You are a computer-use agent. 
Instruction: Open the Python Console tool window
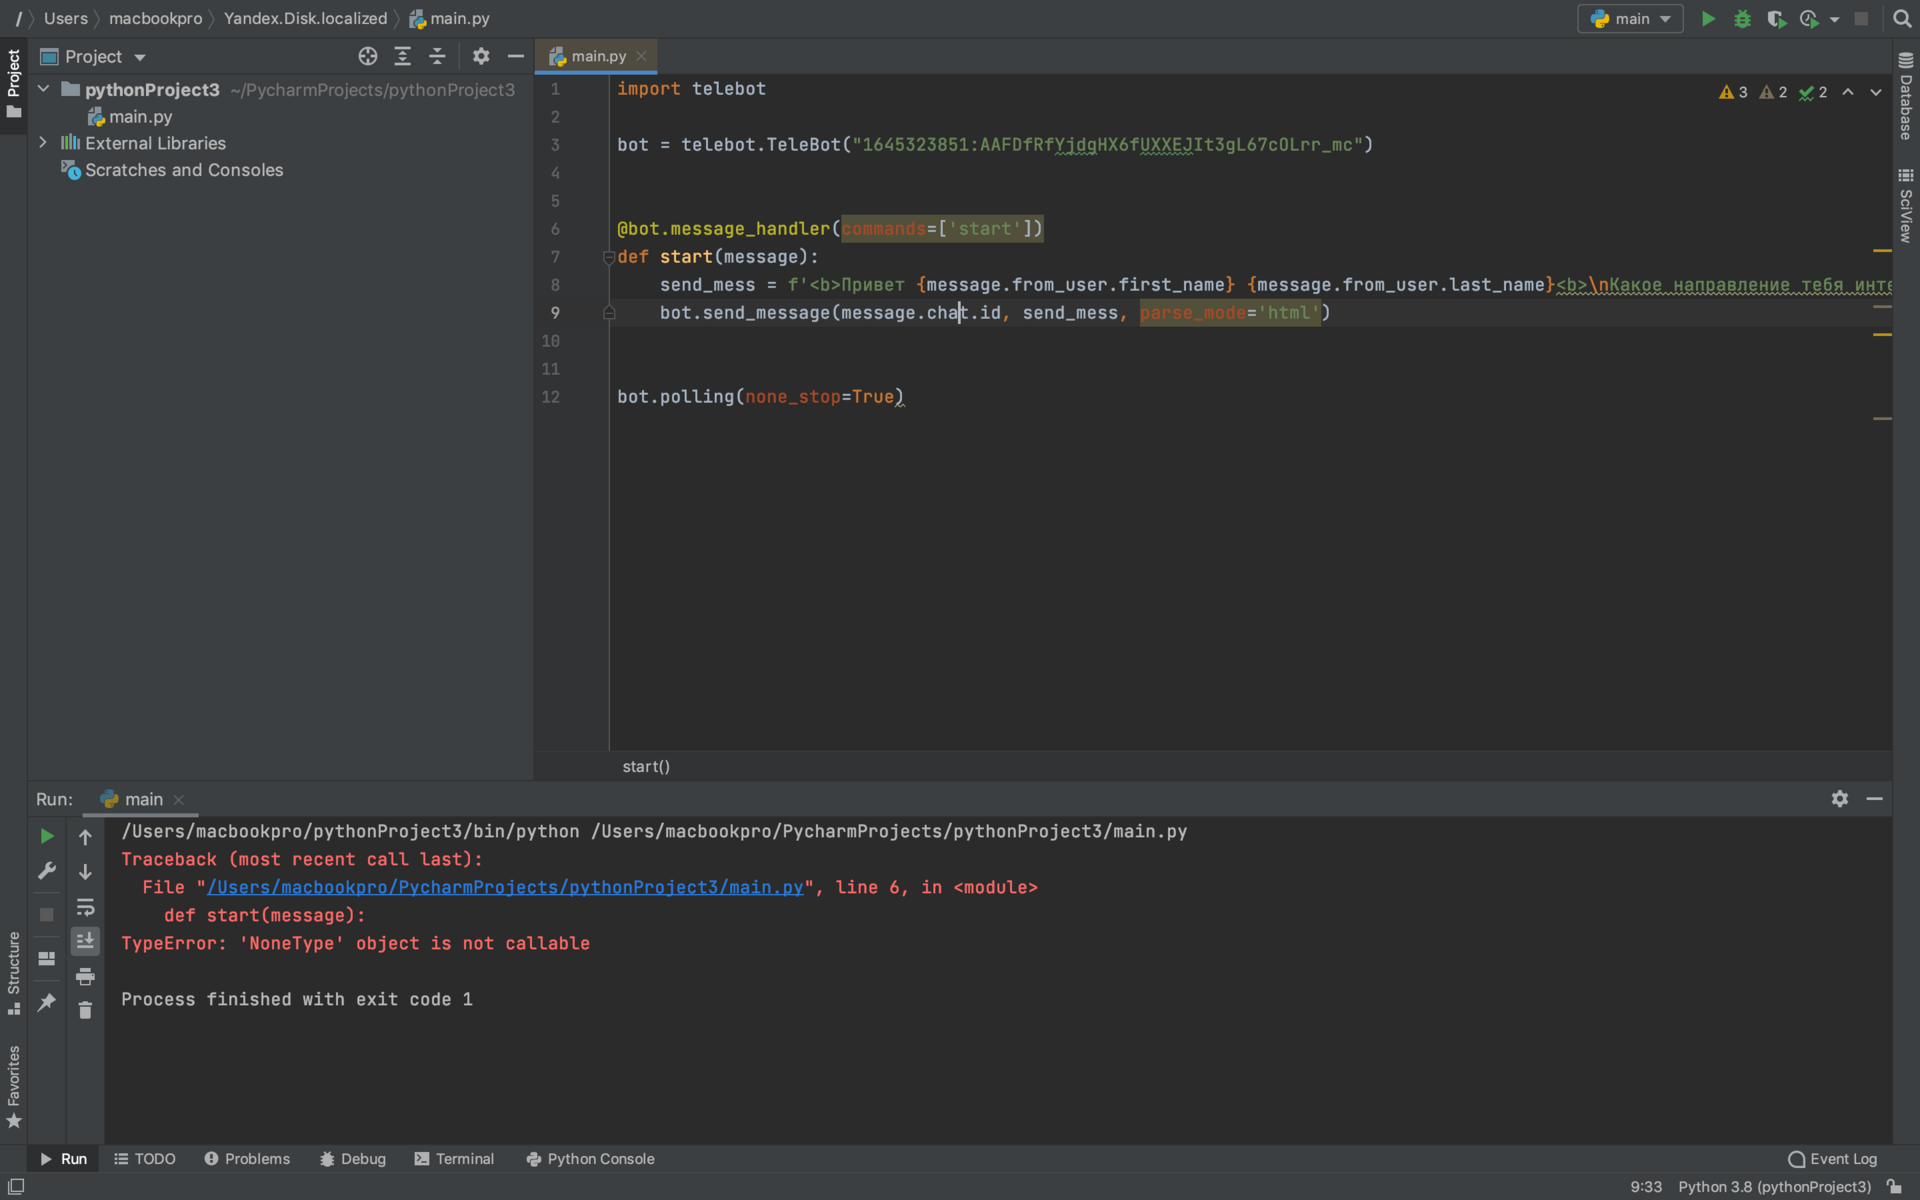pos(590,1159)
